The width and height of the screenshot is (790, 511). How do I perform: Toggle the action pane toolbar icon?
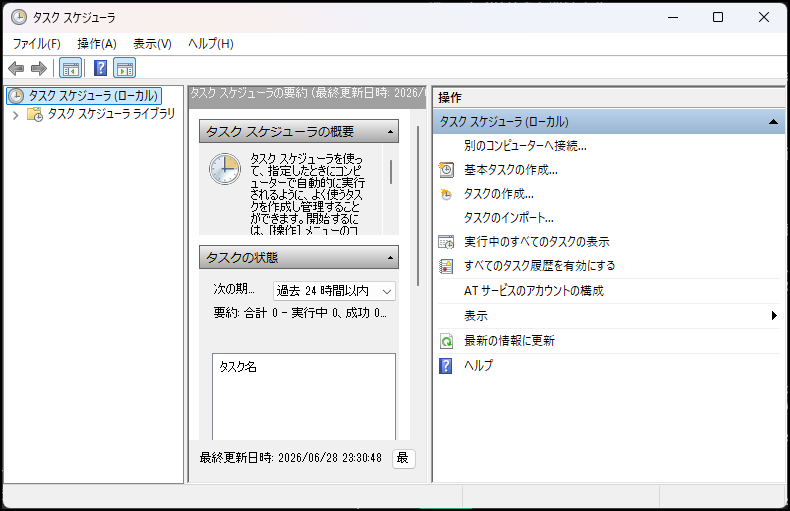click(124, 68)
